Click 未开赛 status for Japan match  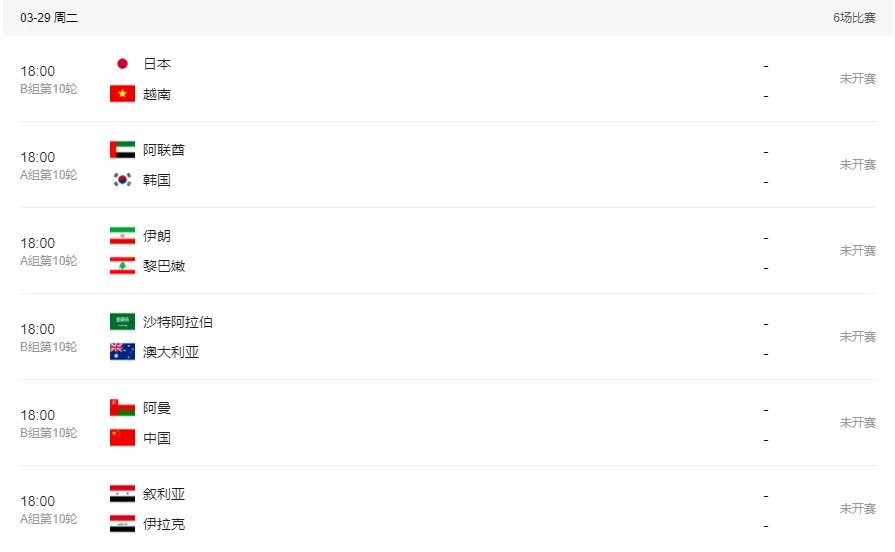click(857, 79)
